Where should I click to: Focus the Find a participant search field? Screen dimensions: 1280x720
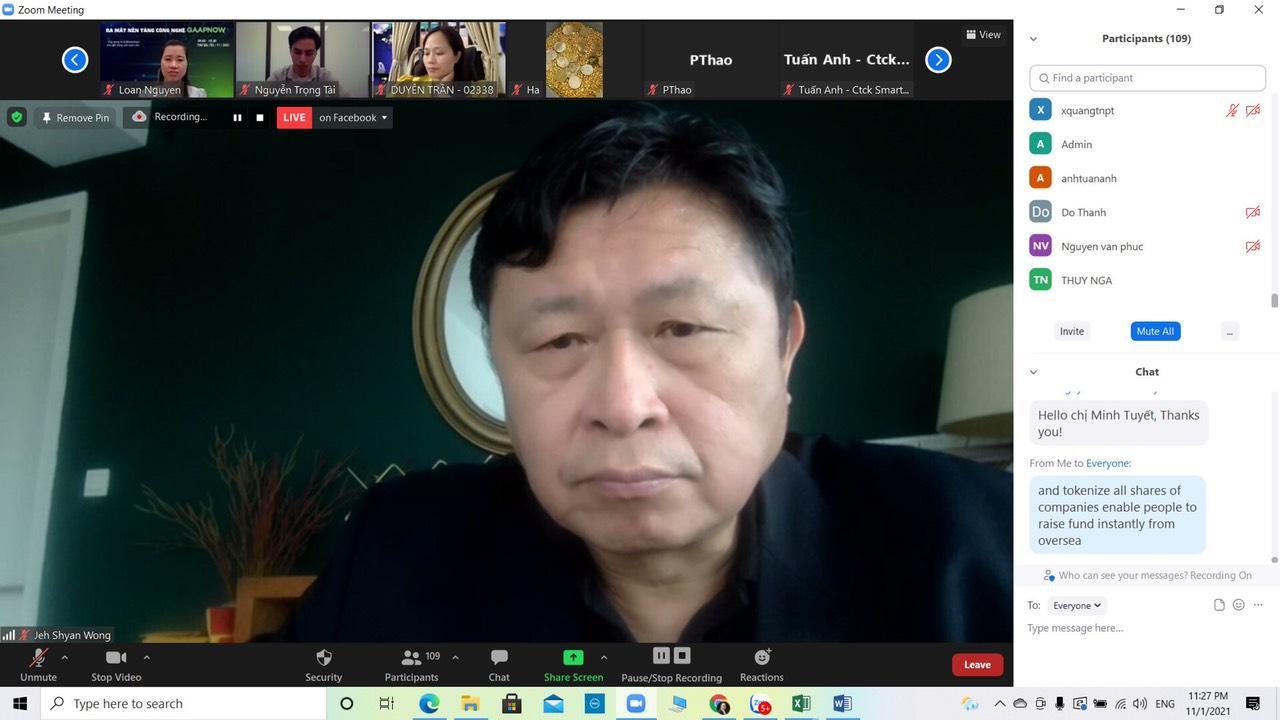1147,78
